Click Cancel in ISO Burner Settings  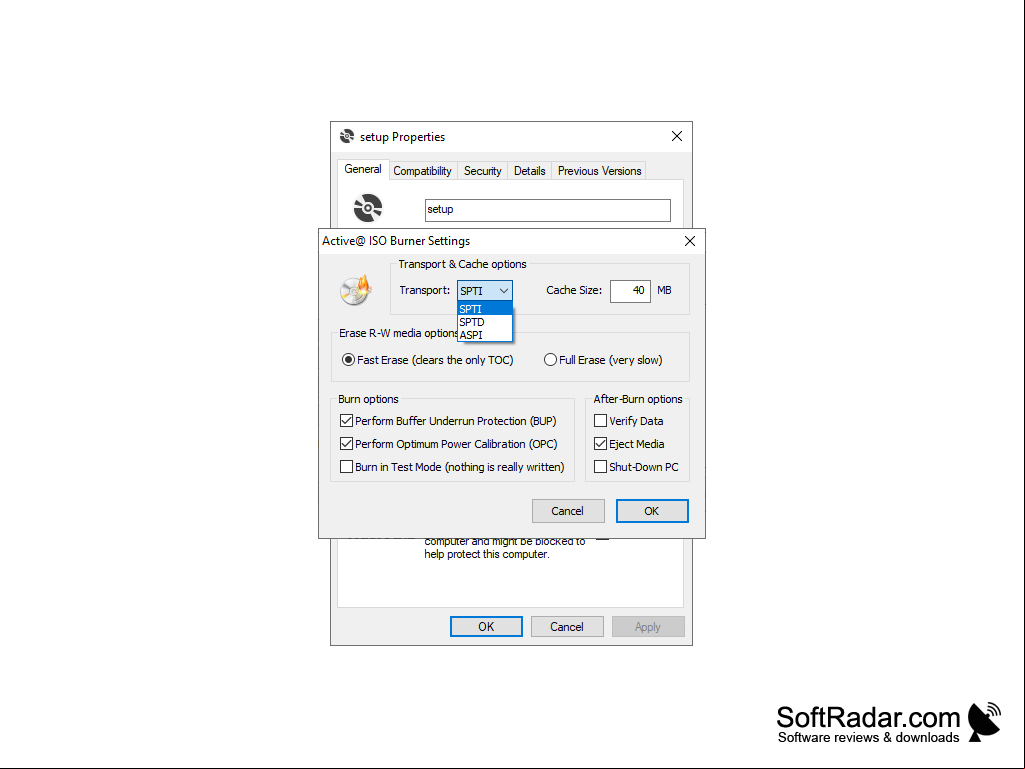[x=567, y=511]
